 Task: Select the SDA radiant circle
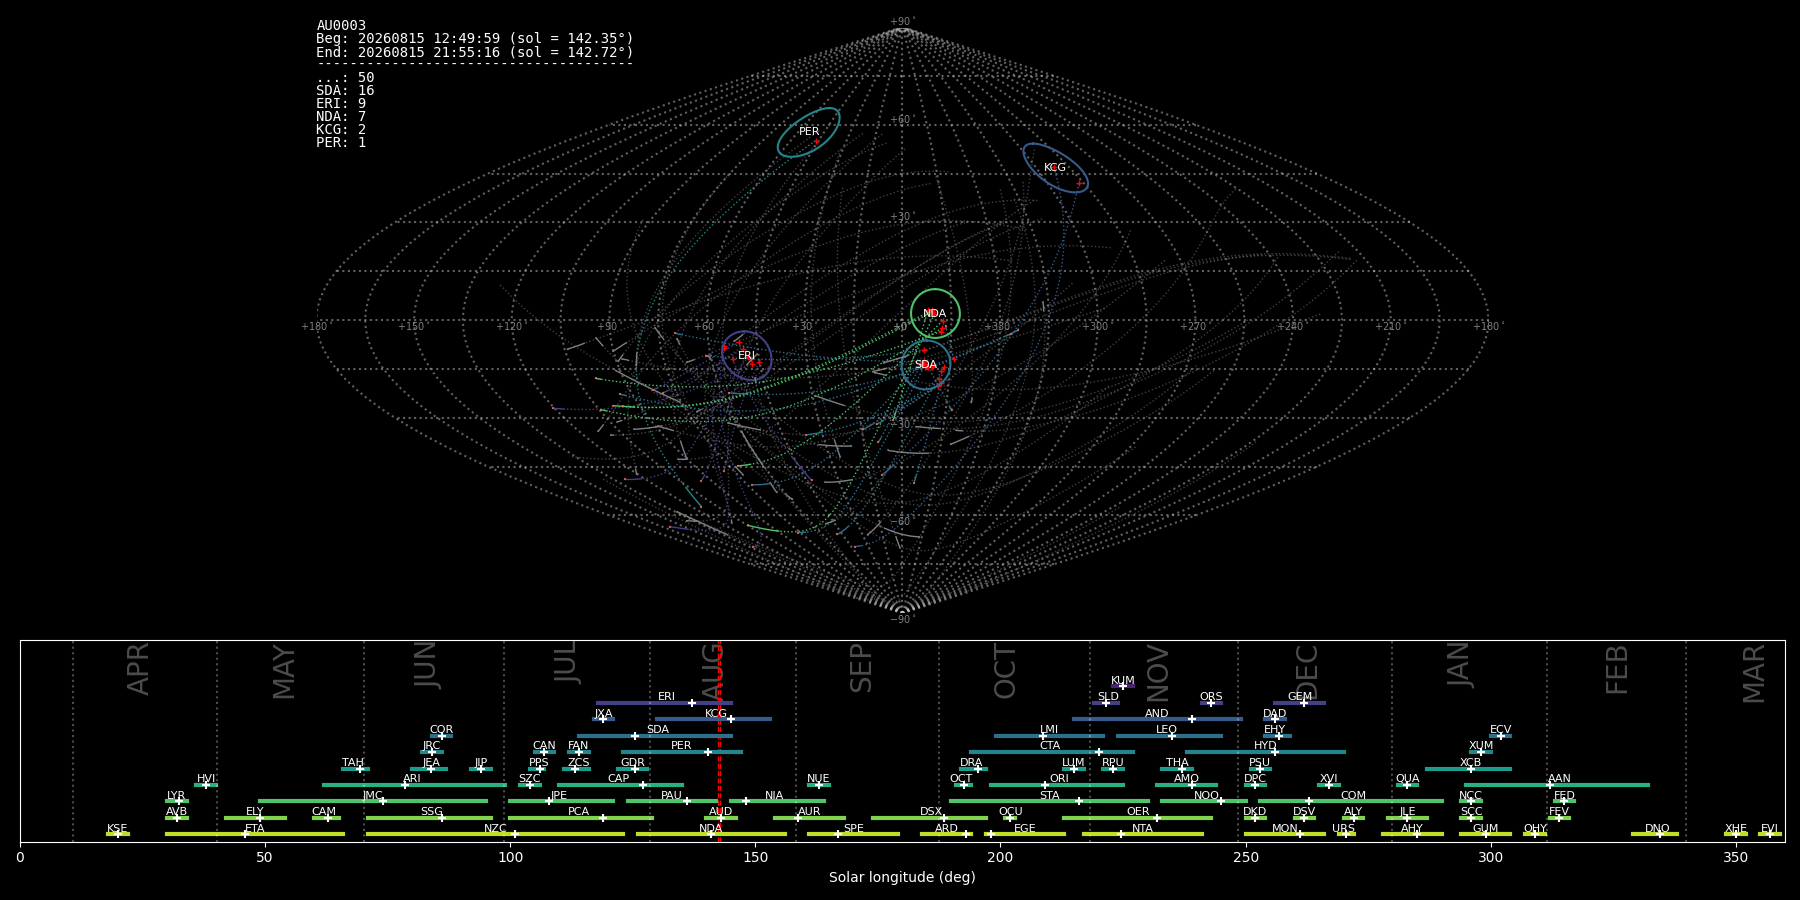pyautogui.click(x=926, y=365)
